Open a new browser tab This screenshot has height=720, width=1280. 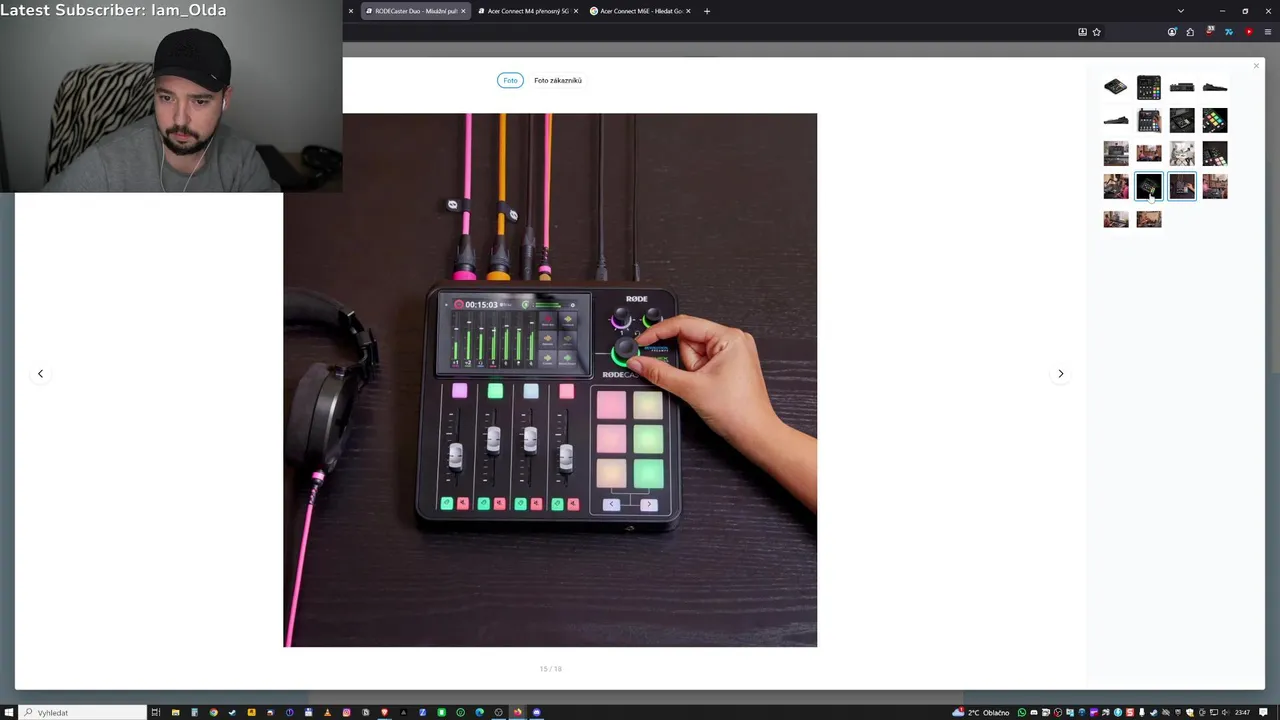tap(707, 11)
